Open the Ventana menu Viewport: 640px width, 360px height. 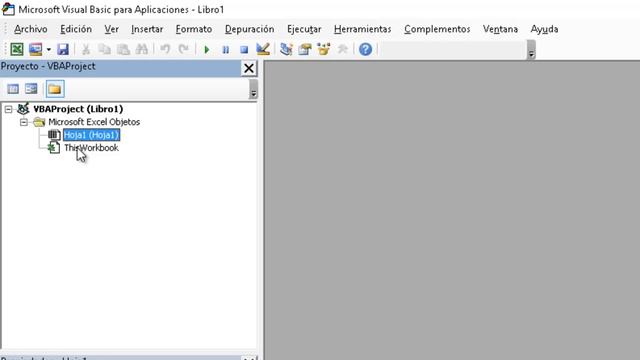(x=500, y=29)
